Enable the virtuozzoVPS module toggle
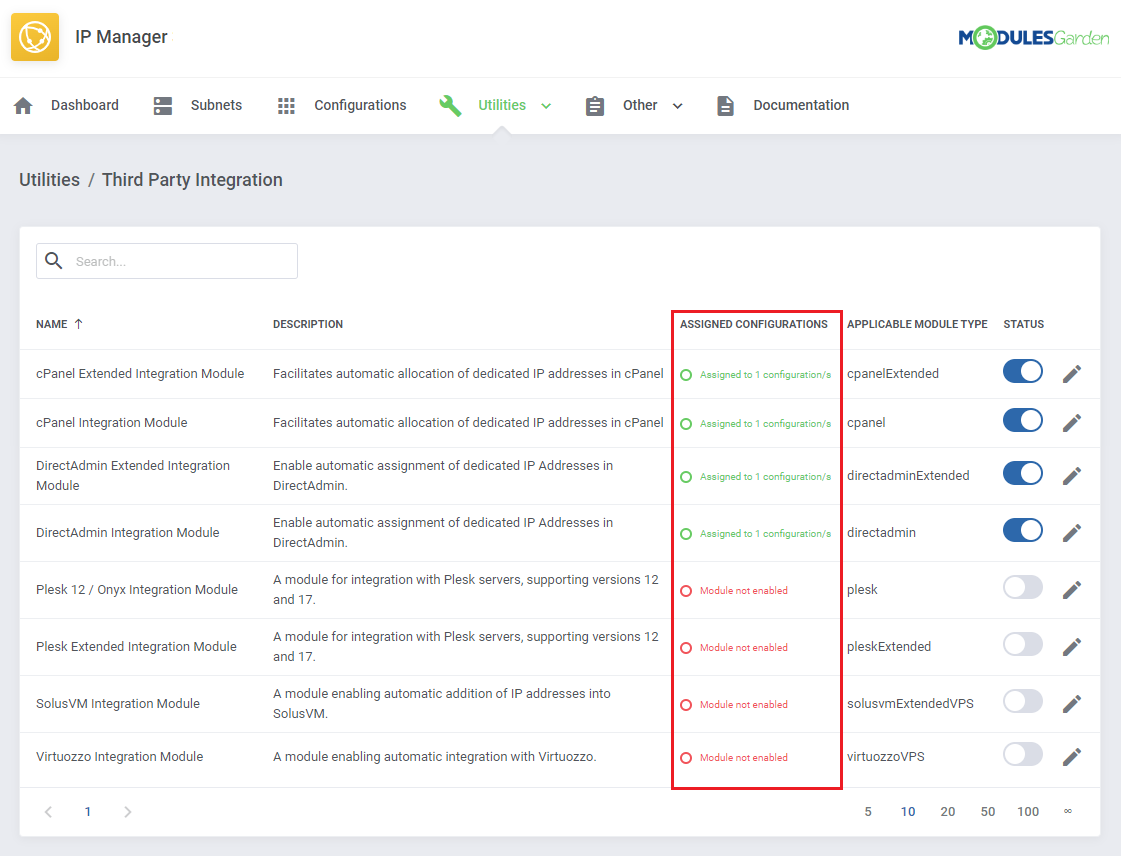The image size is (1121, 856). [x=1022, y=754]
